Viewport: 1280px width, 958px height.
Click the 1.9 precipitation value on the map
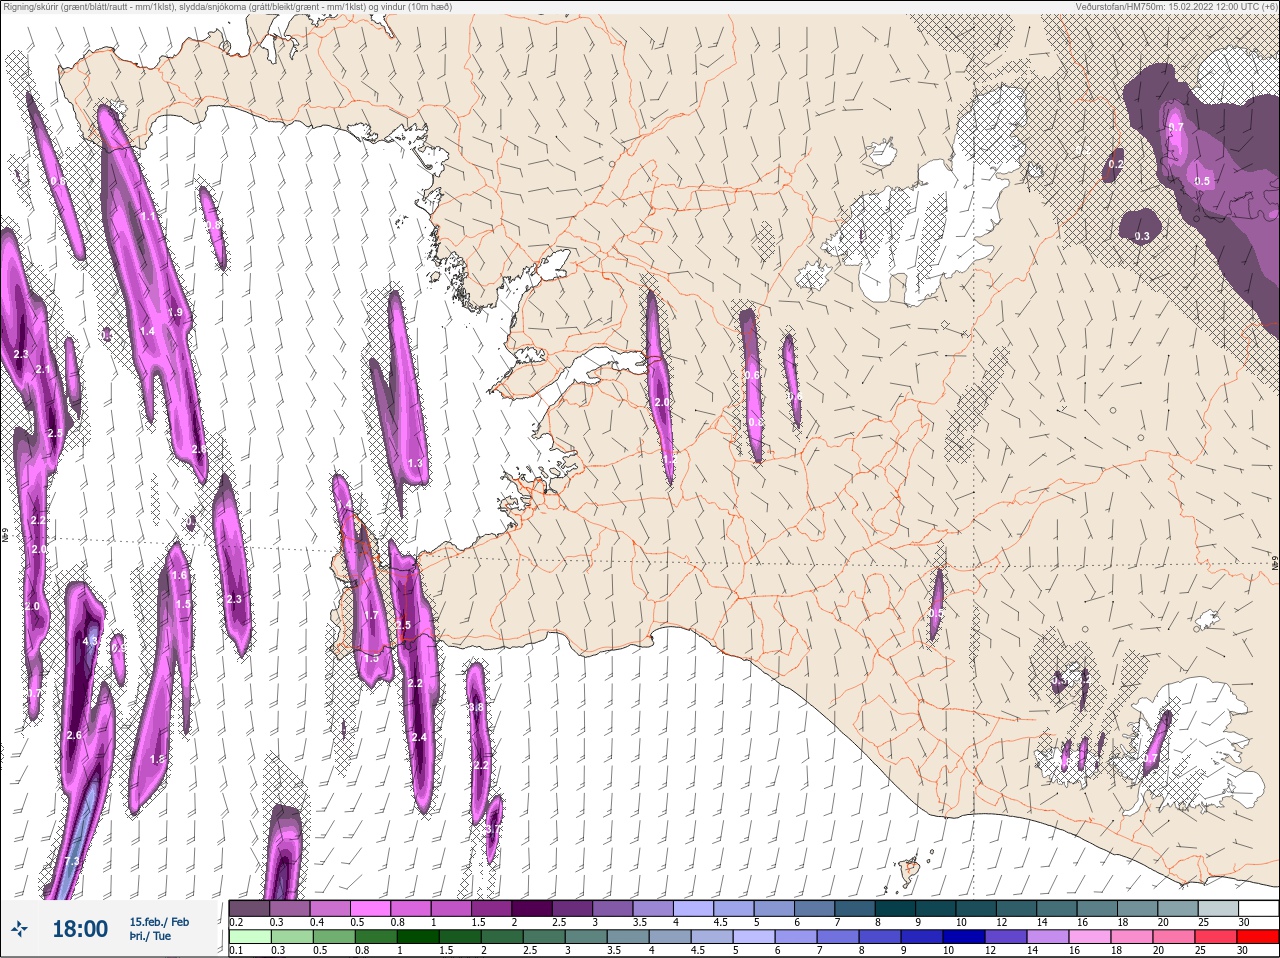coord(176,313)
